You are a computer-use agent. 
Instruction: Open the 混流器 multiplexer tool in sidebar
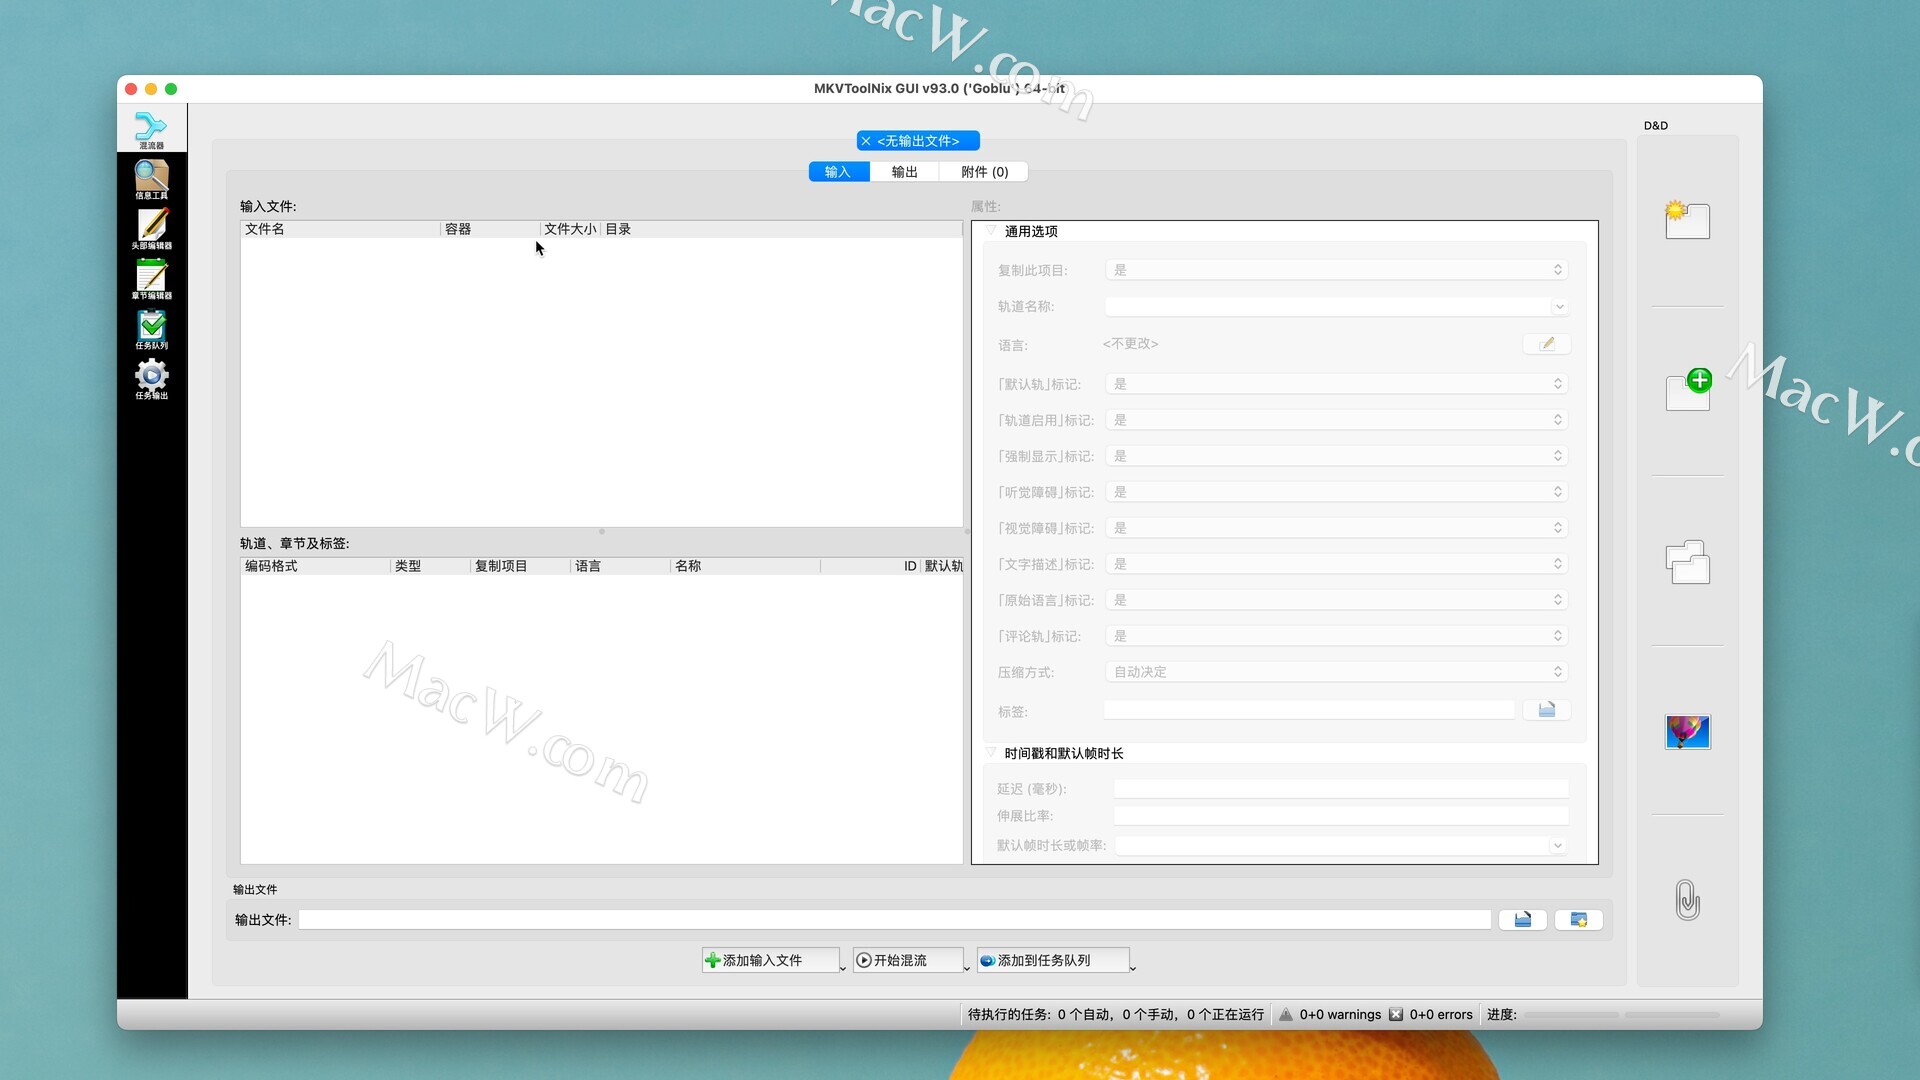pos(151,129)
